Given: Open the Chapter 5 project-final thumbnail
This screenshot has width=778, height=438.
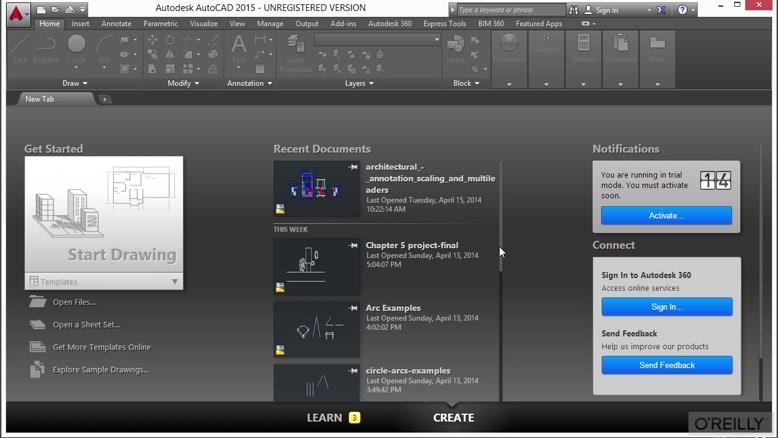Looking at the screenshot, I should pyautogui.click(x=317, y=267).
